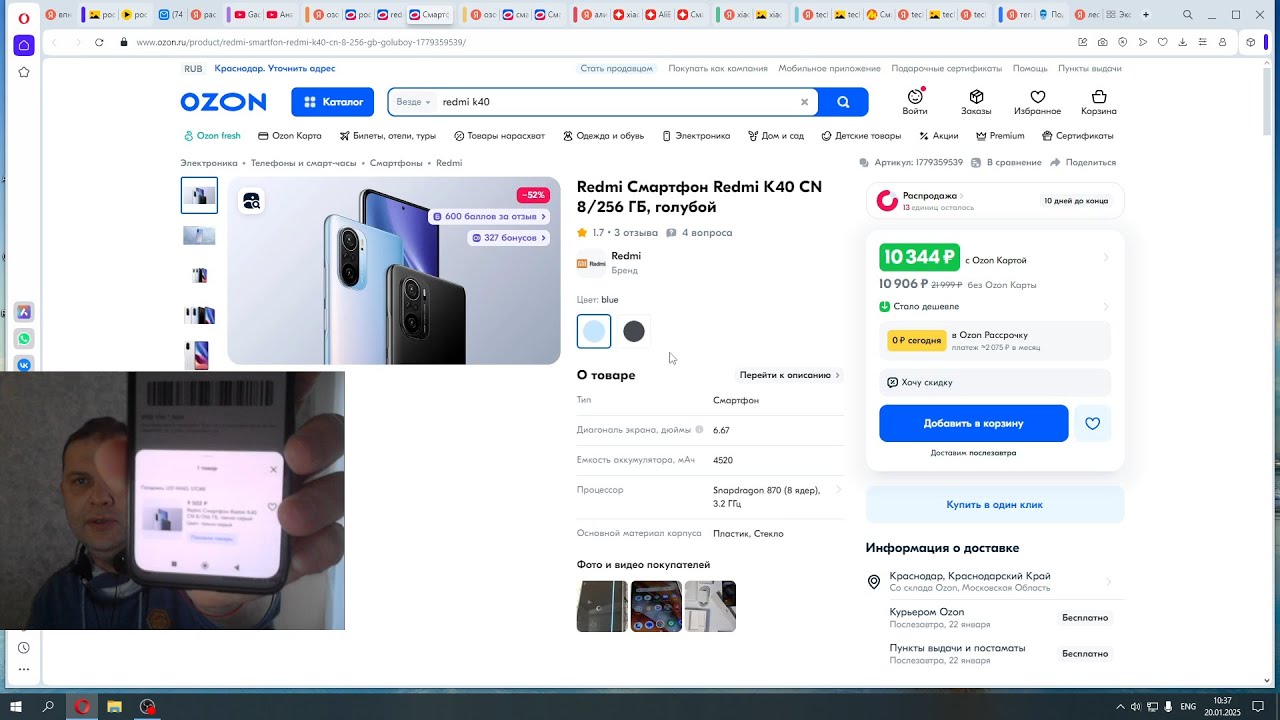Search open tabs with magnifier icon
Image resolution: width=1280 pixels, height=720 pixels.
tap(1187, 15)
